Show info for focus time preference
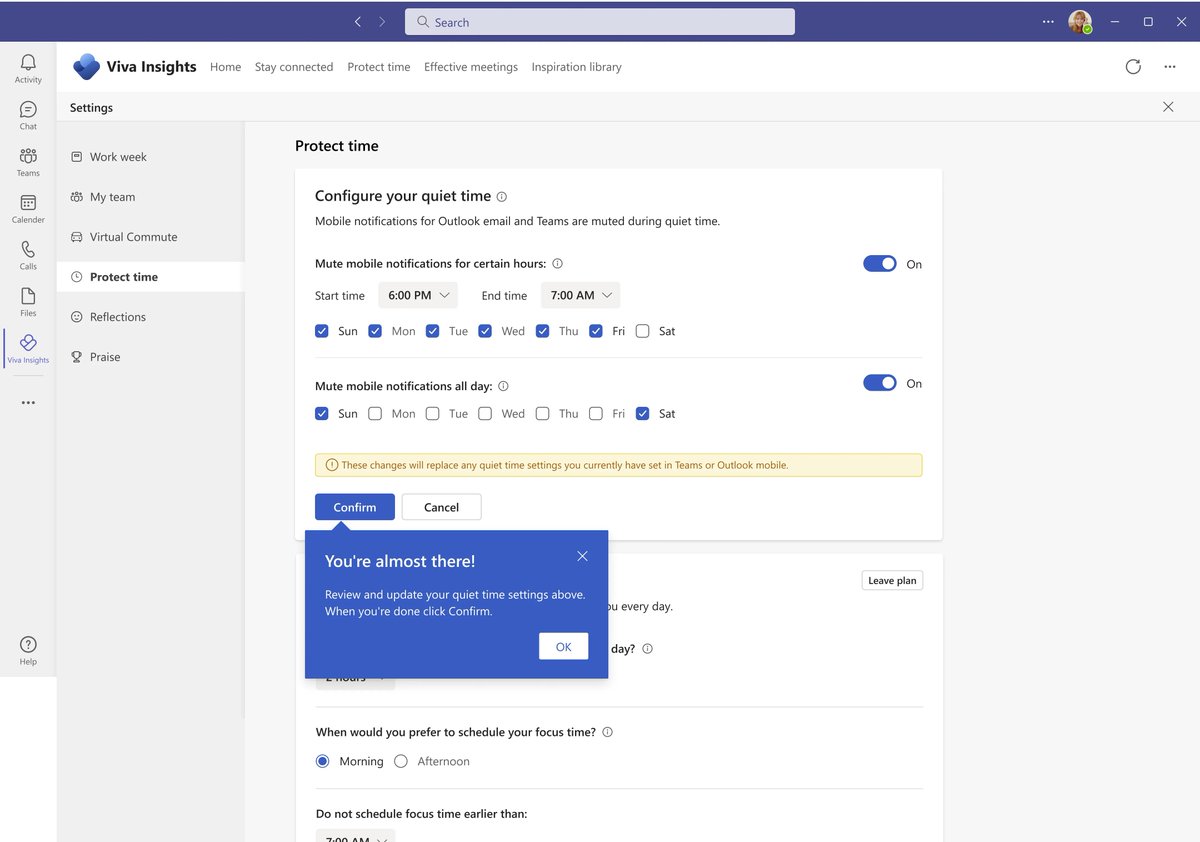 (x=607, y=732)
